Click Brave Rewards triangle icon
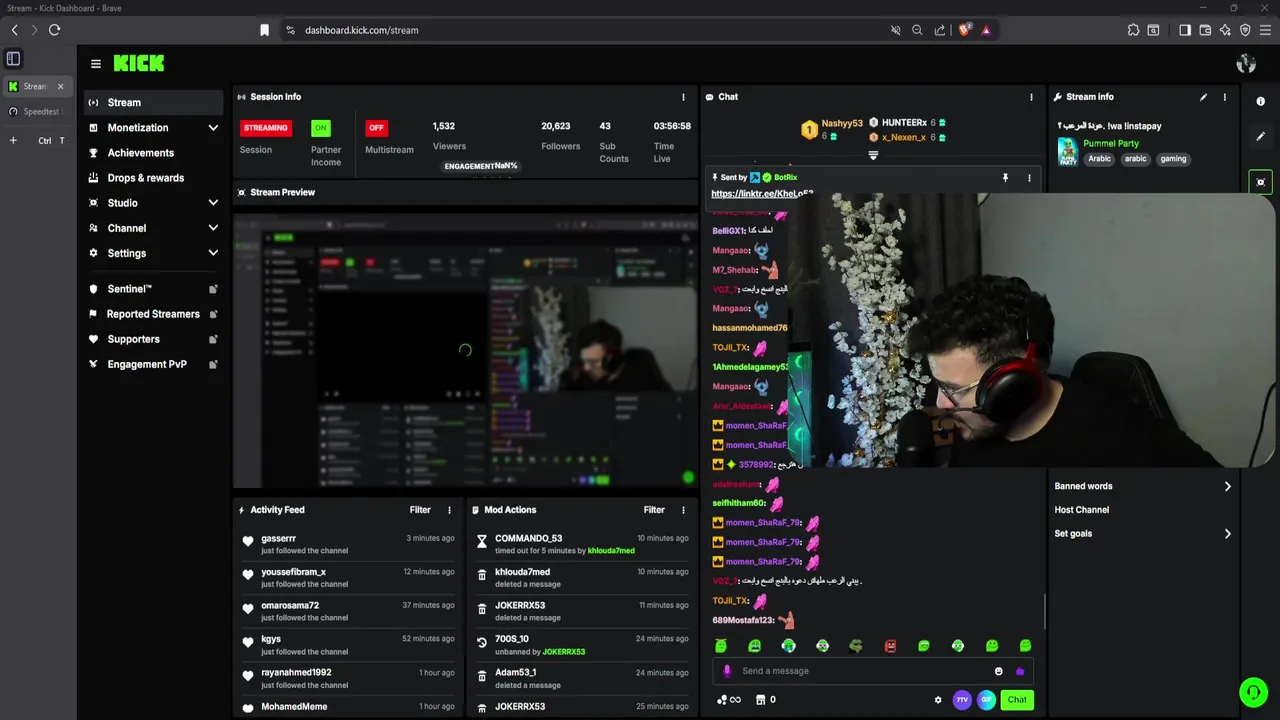1280x720 pixels. [986, 30]
